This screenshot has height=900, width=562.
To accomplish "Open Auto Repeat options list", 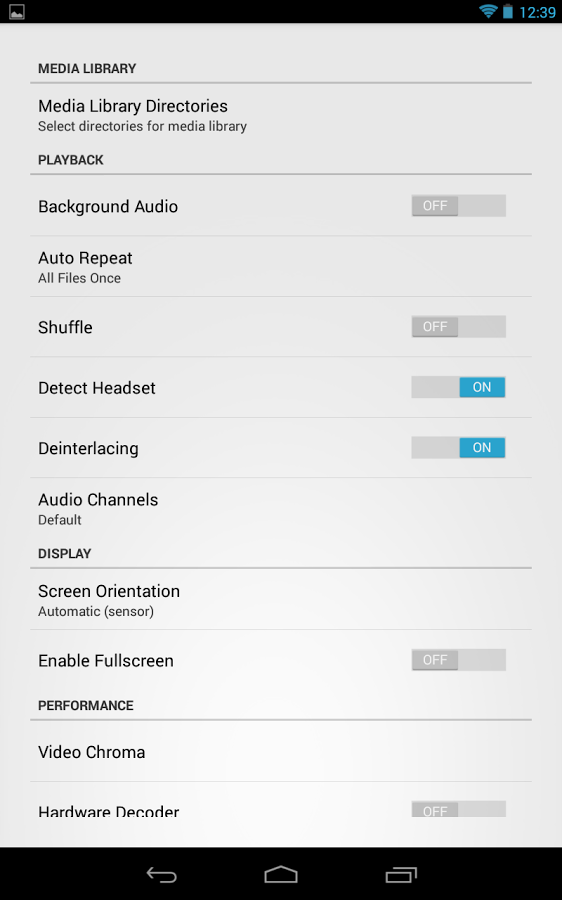I will tap(281, 266).
